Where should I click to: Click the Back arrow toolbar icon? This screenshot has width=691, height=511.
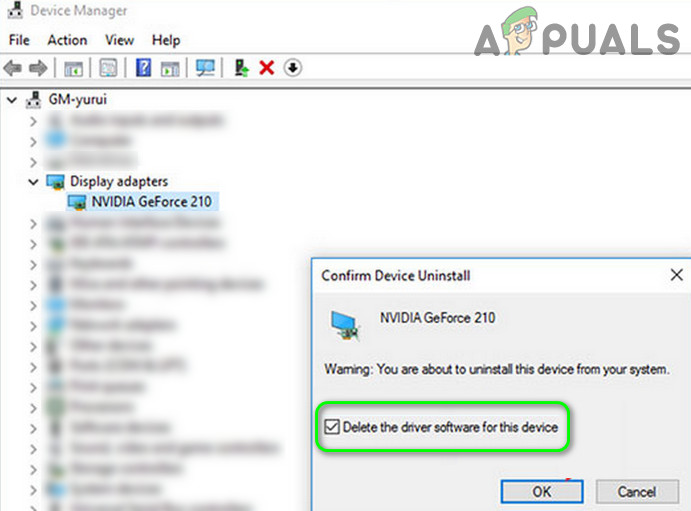[x=12, y=68]
